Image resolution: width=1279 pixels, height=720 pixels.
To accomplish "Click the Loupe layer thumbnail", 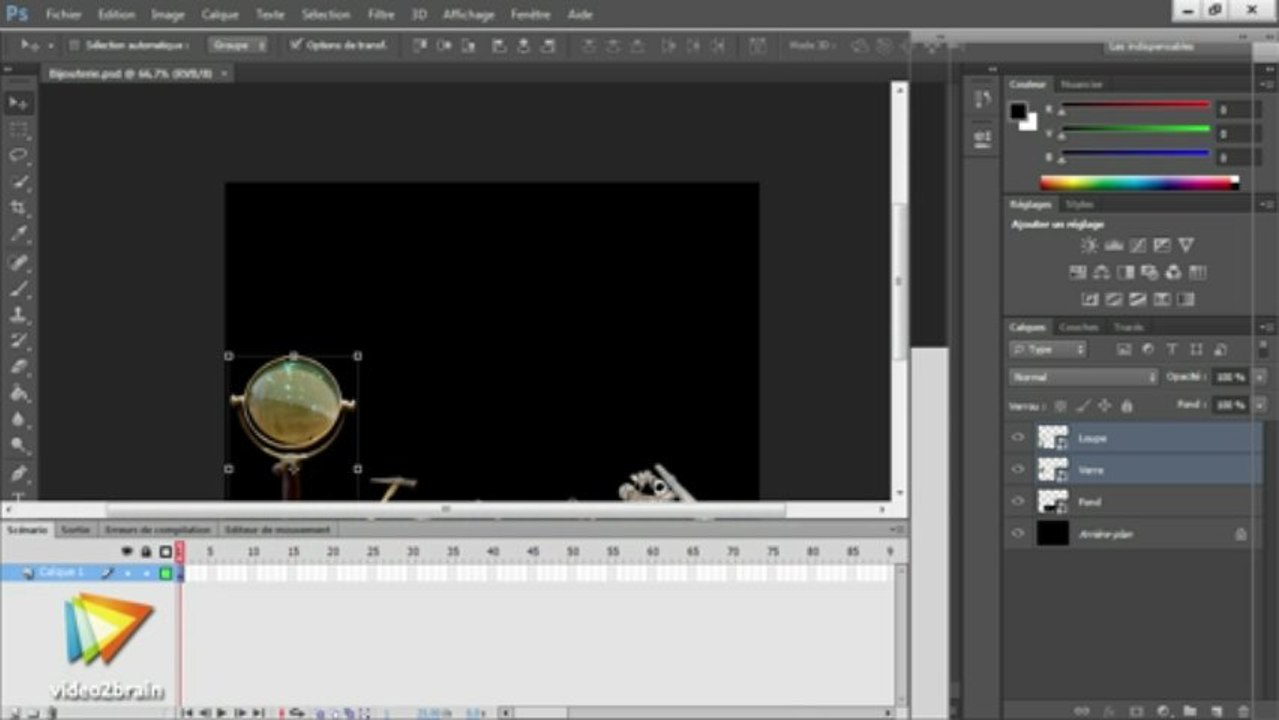I will [1052, 437].
